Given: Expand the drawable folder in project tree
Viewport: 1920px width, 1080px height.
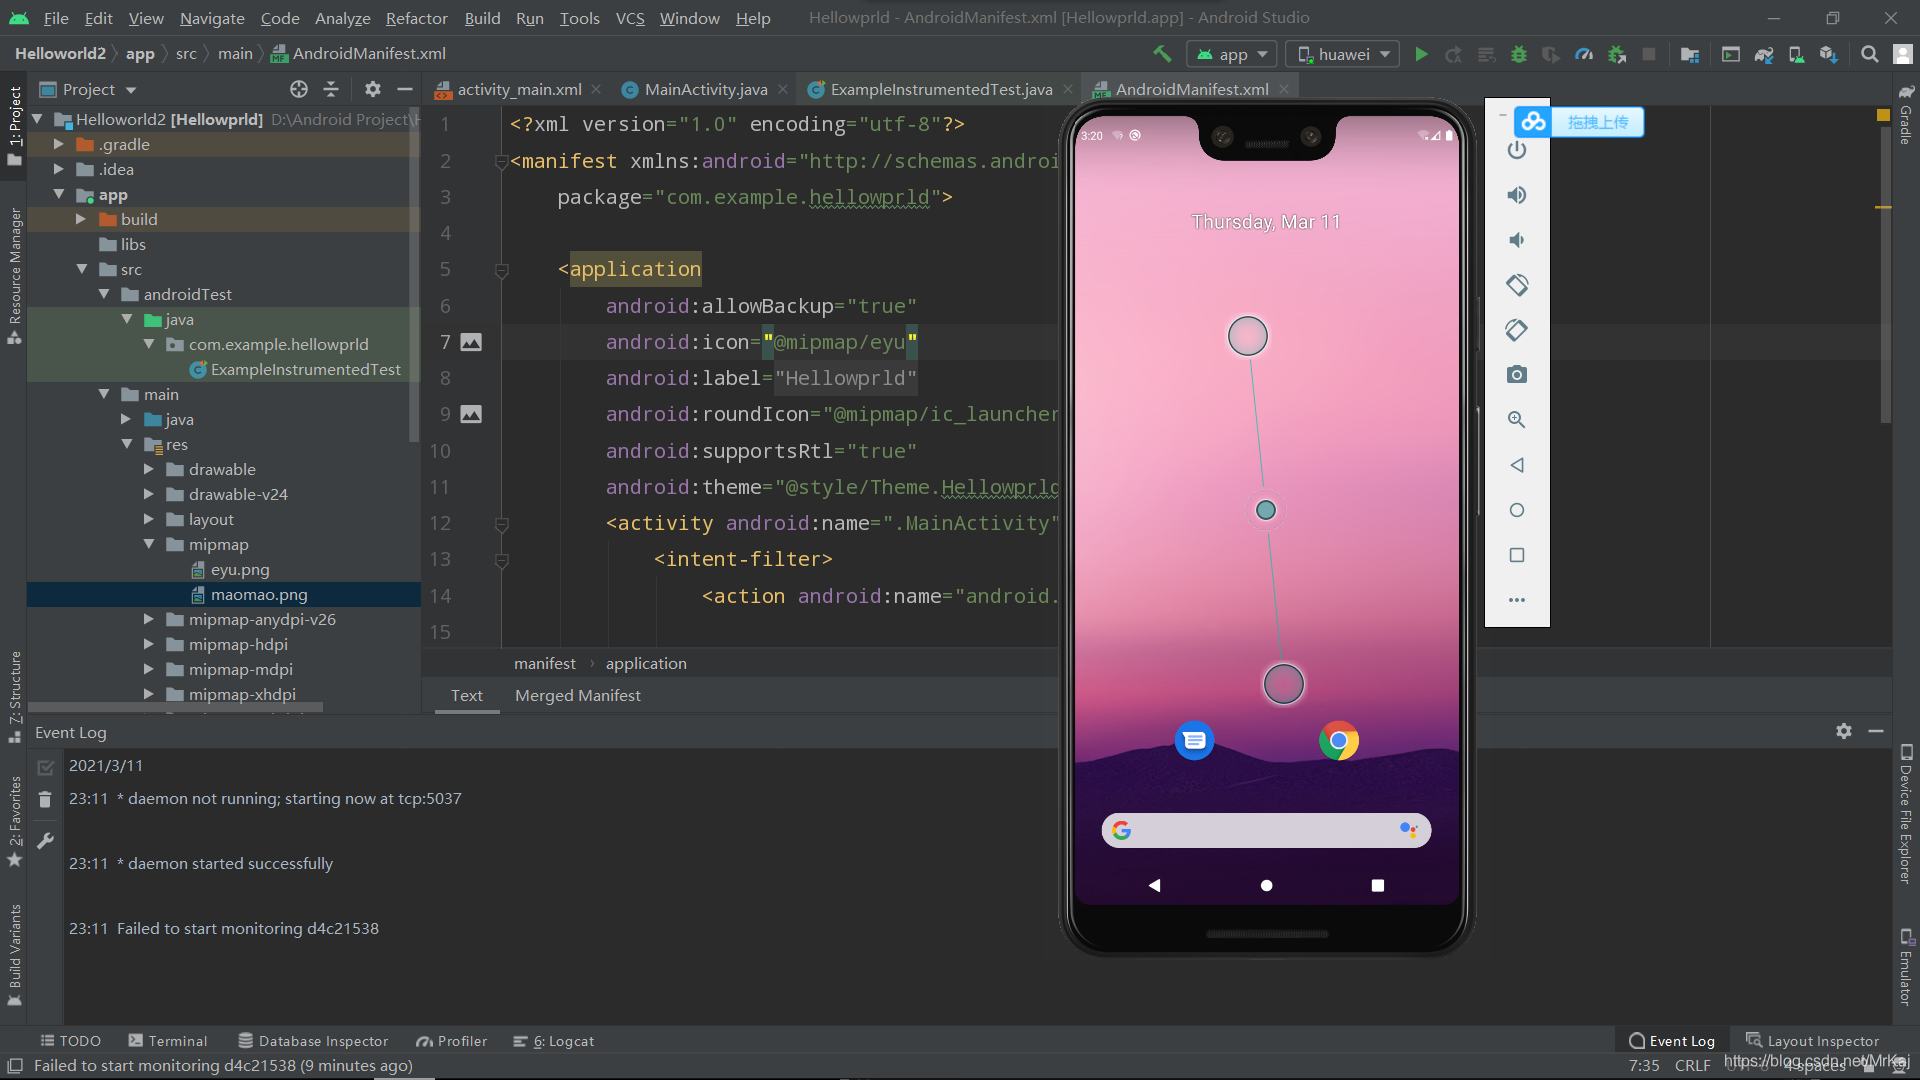Looking at the screenshot, I should [149, 469].
